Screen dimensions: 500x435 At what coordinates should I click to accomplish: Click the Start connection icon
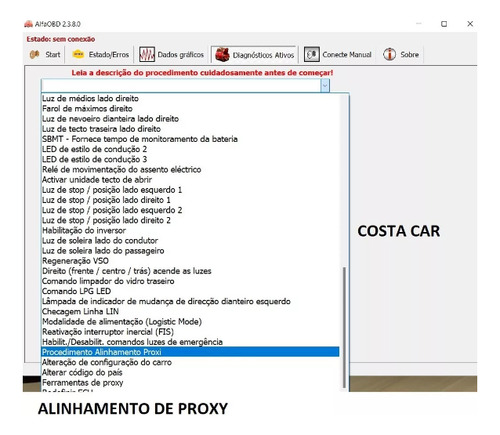pyautogui.click(x=35, y=54)
